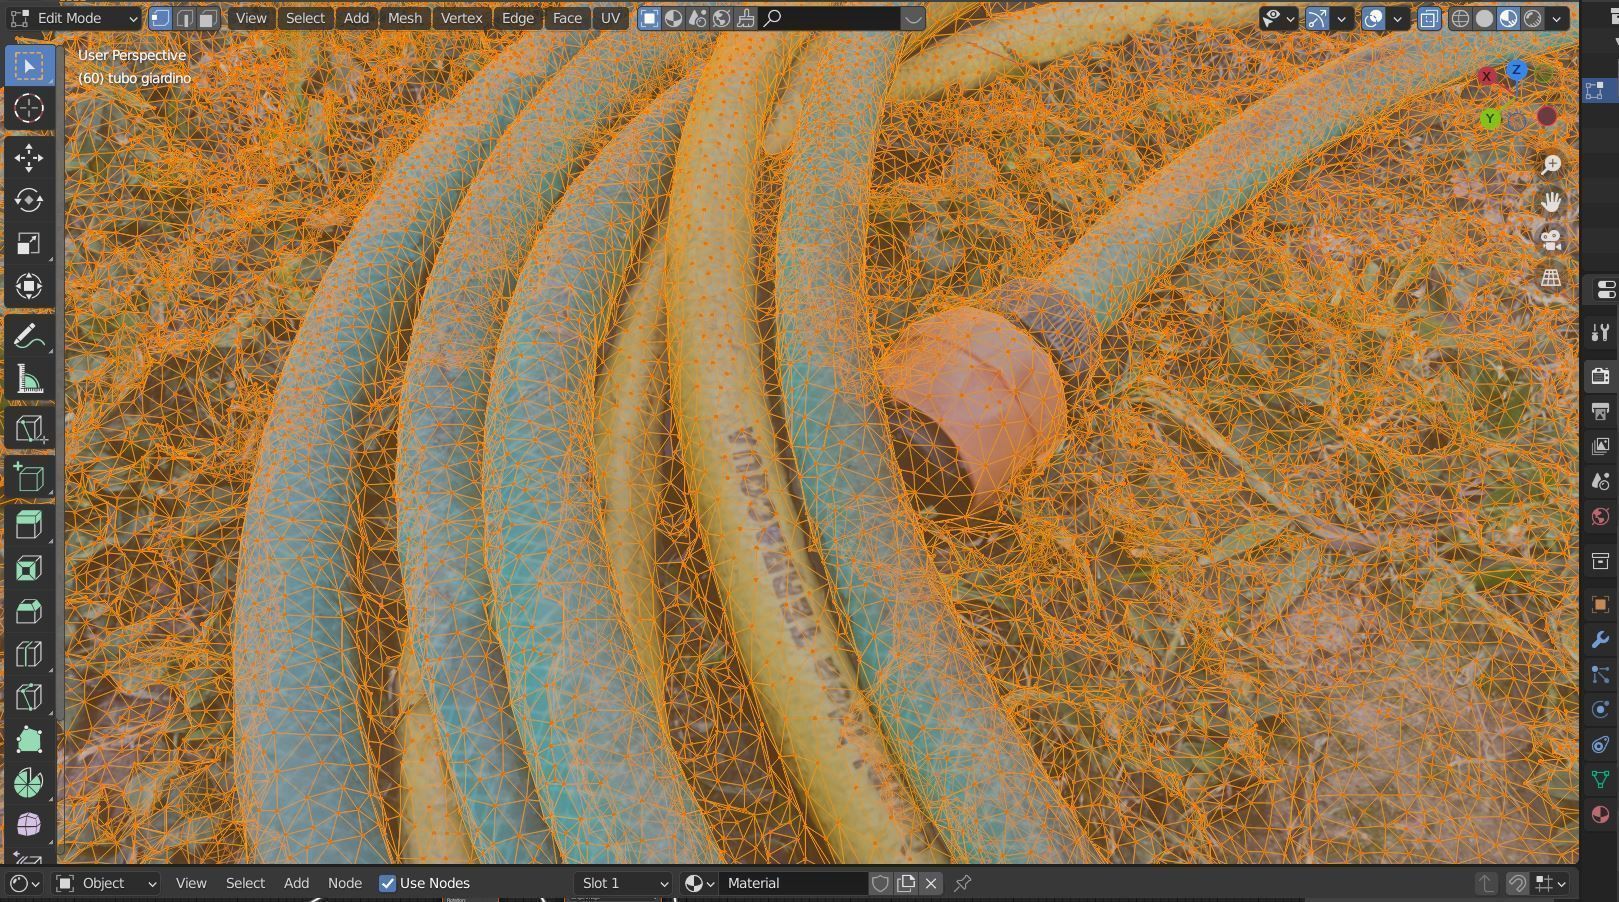Switch to wireframe viewport shading
The image size is (1619, 902).
click(x=1461, y=18)
